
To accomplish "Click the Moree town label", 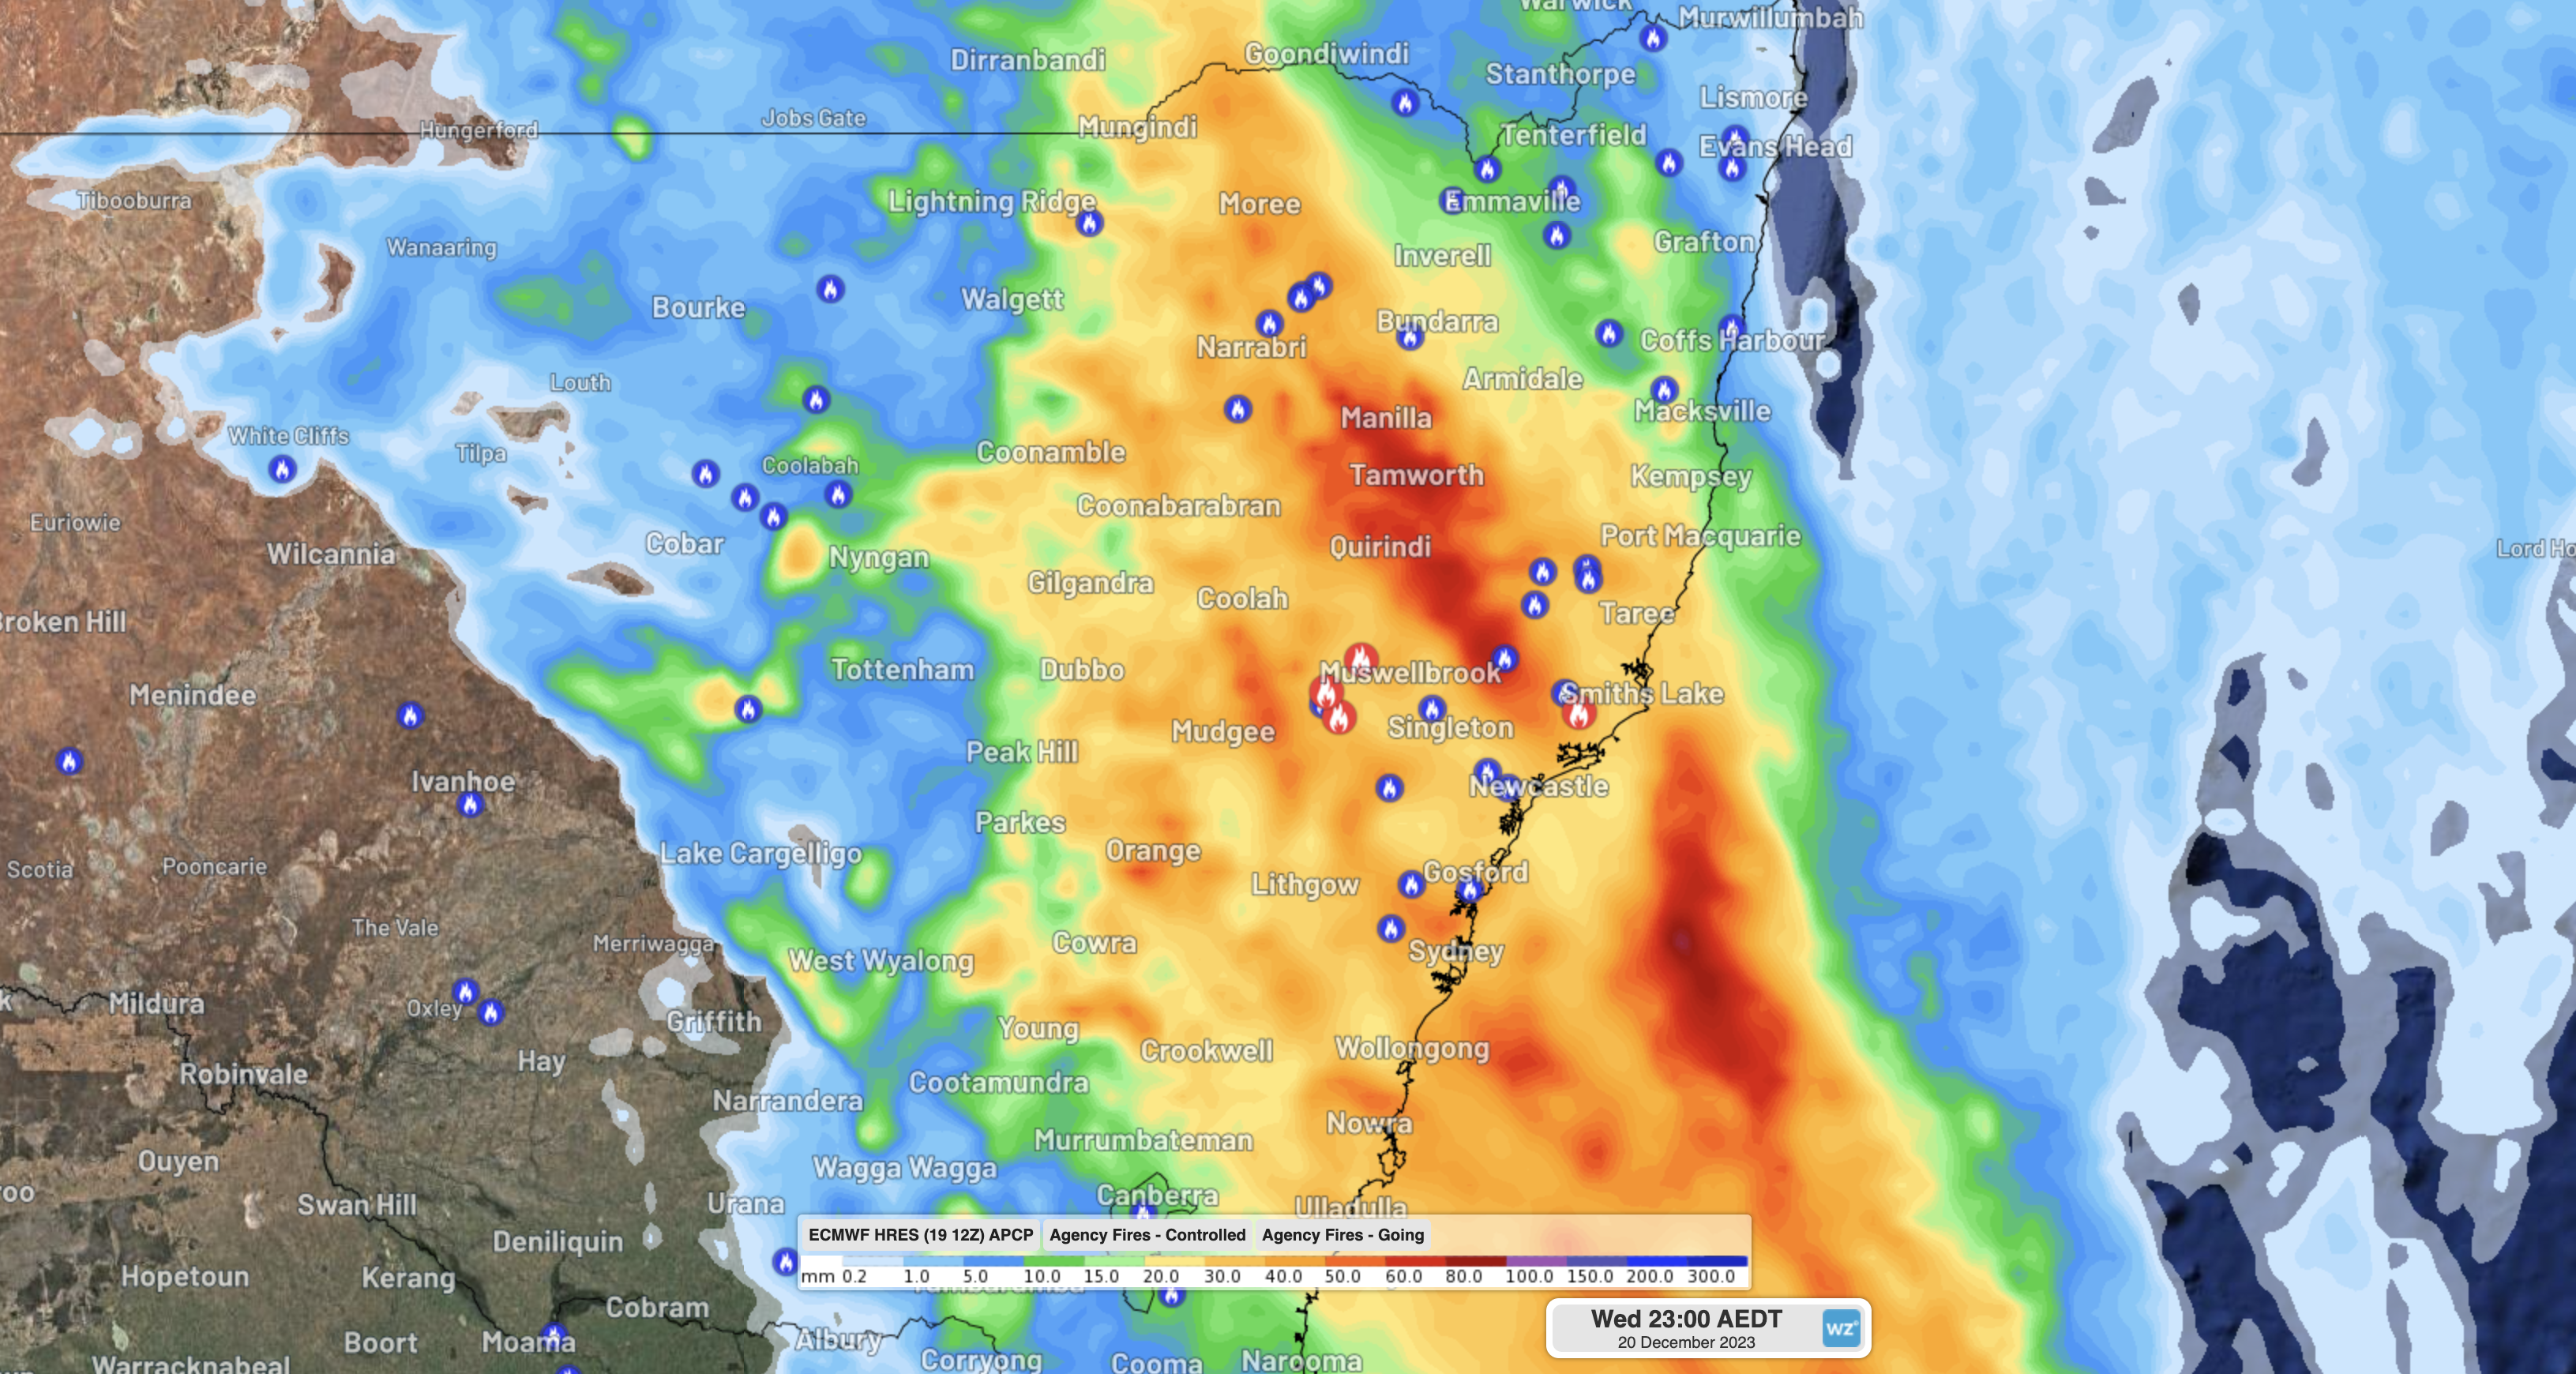I will [x=1259, y=204].
